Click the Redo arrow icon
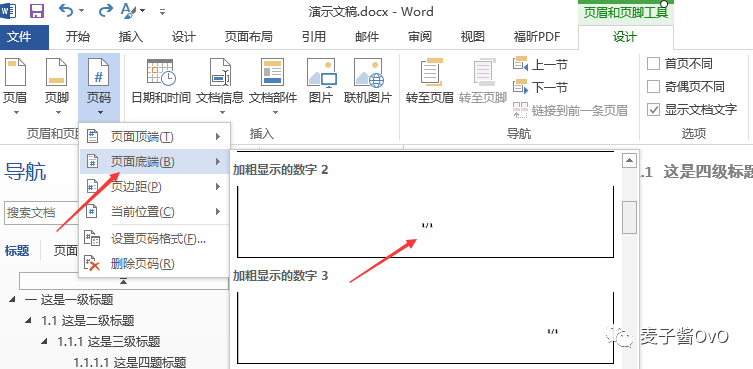Screen dimensions: 753x369 point(105,10)
